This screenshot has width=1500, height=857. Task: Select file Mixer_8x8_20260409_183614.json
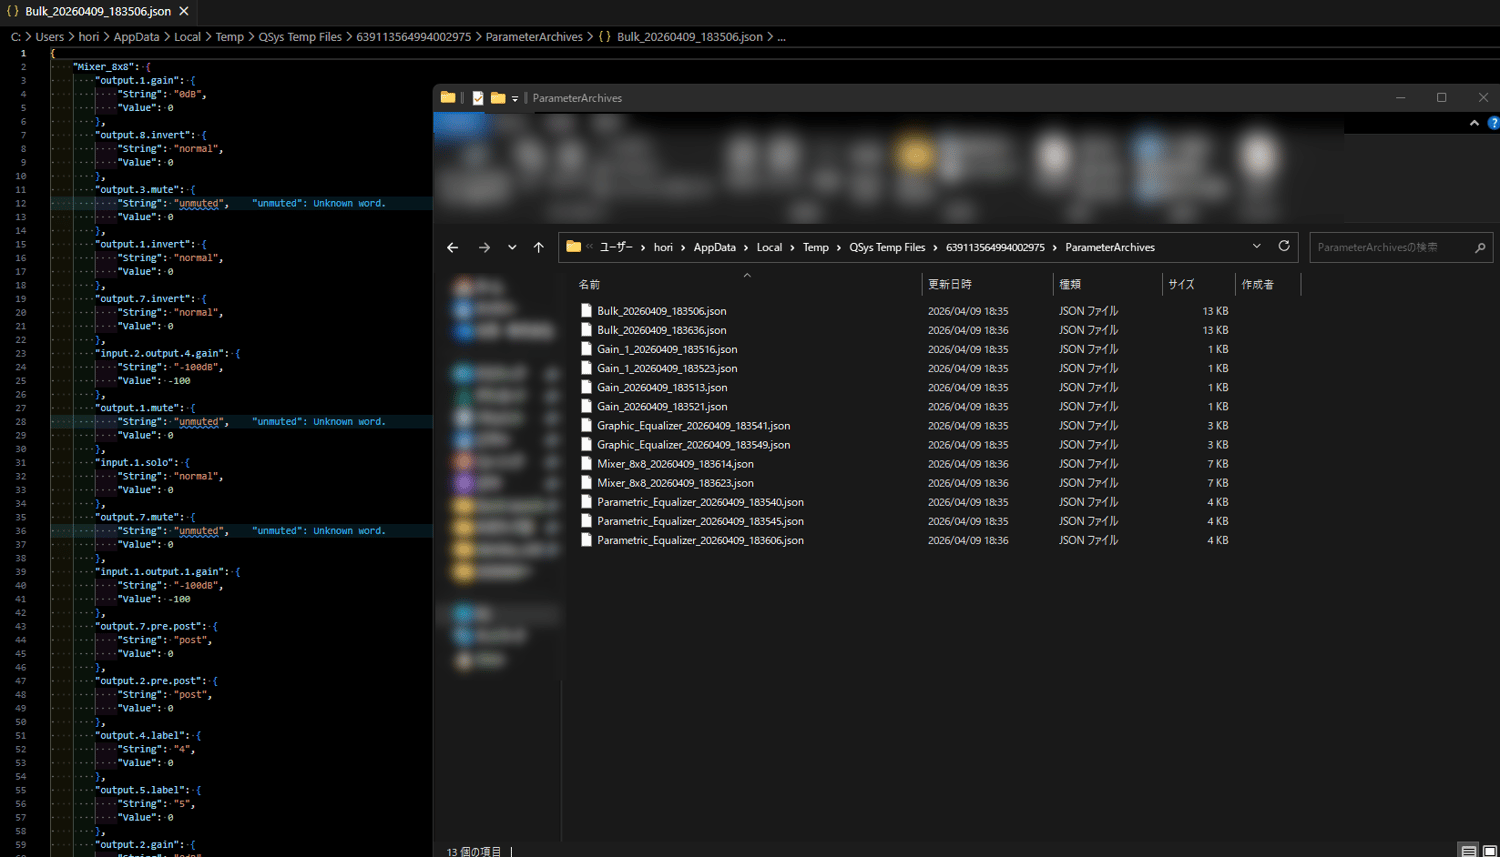pos(676,464)
